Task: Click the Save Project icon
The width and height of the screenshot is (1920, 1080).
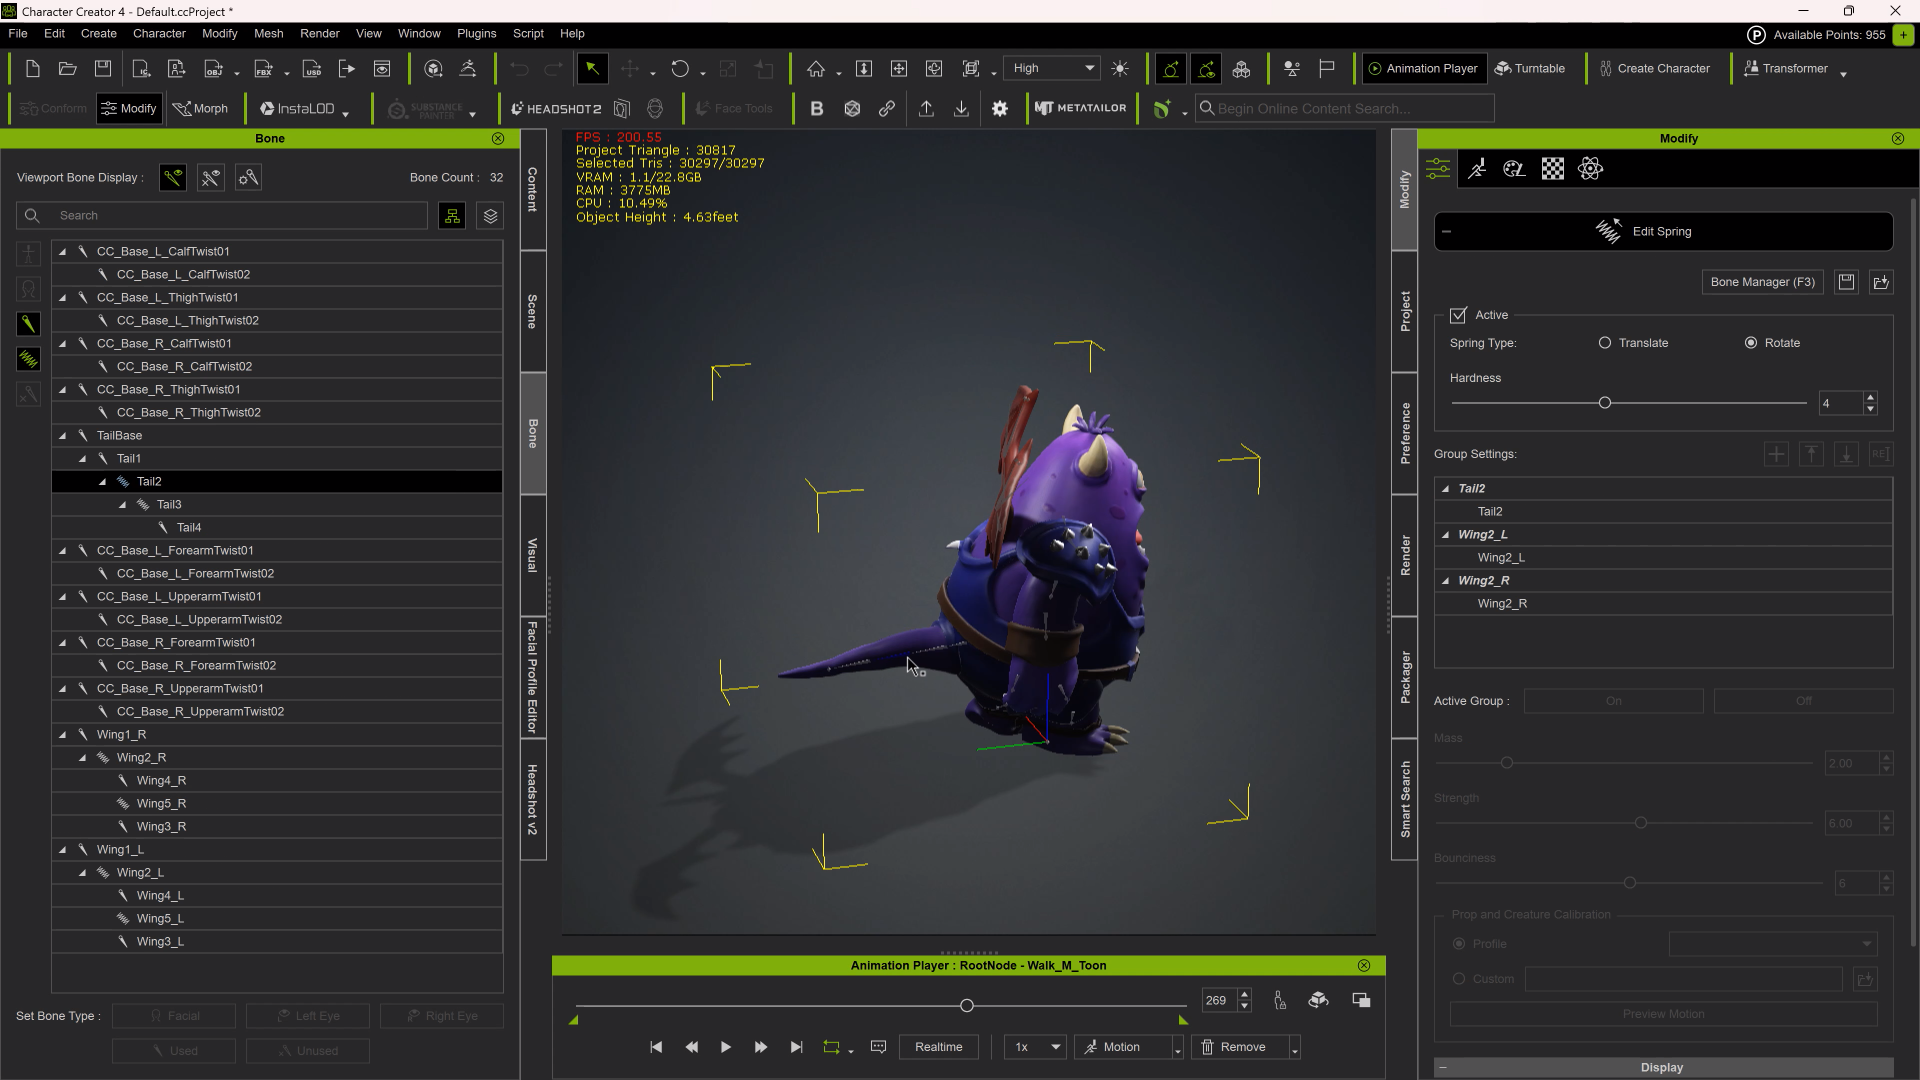Action: (102, 69)
